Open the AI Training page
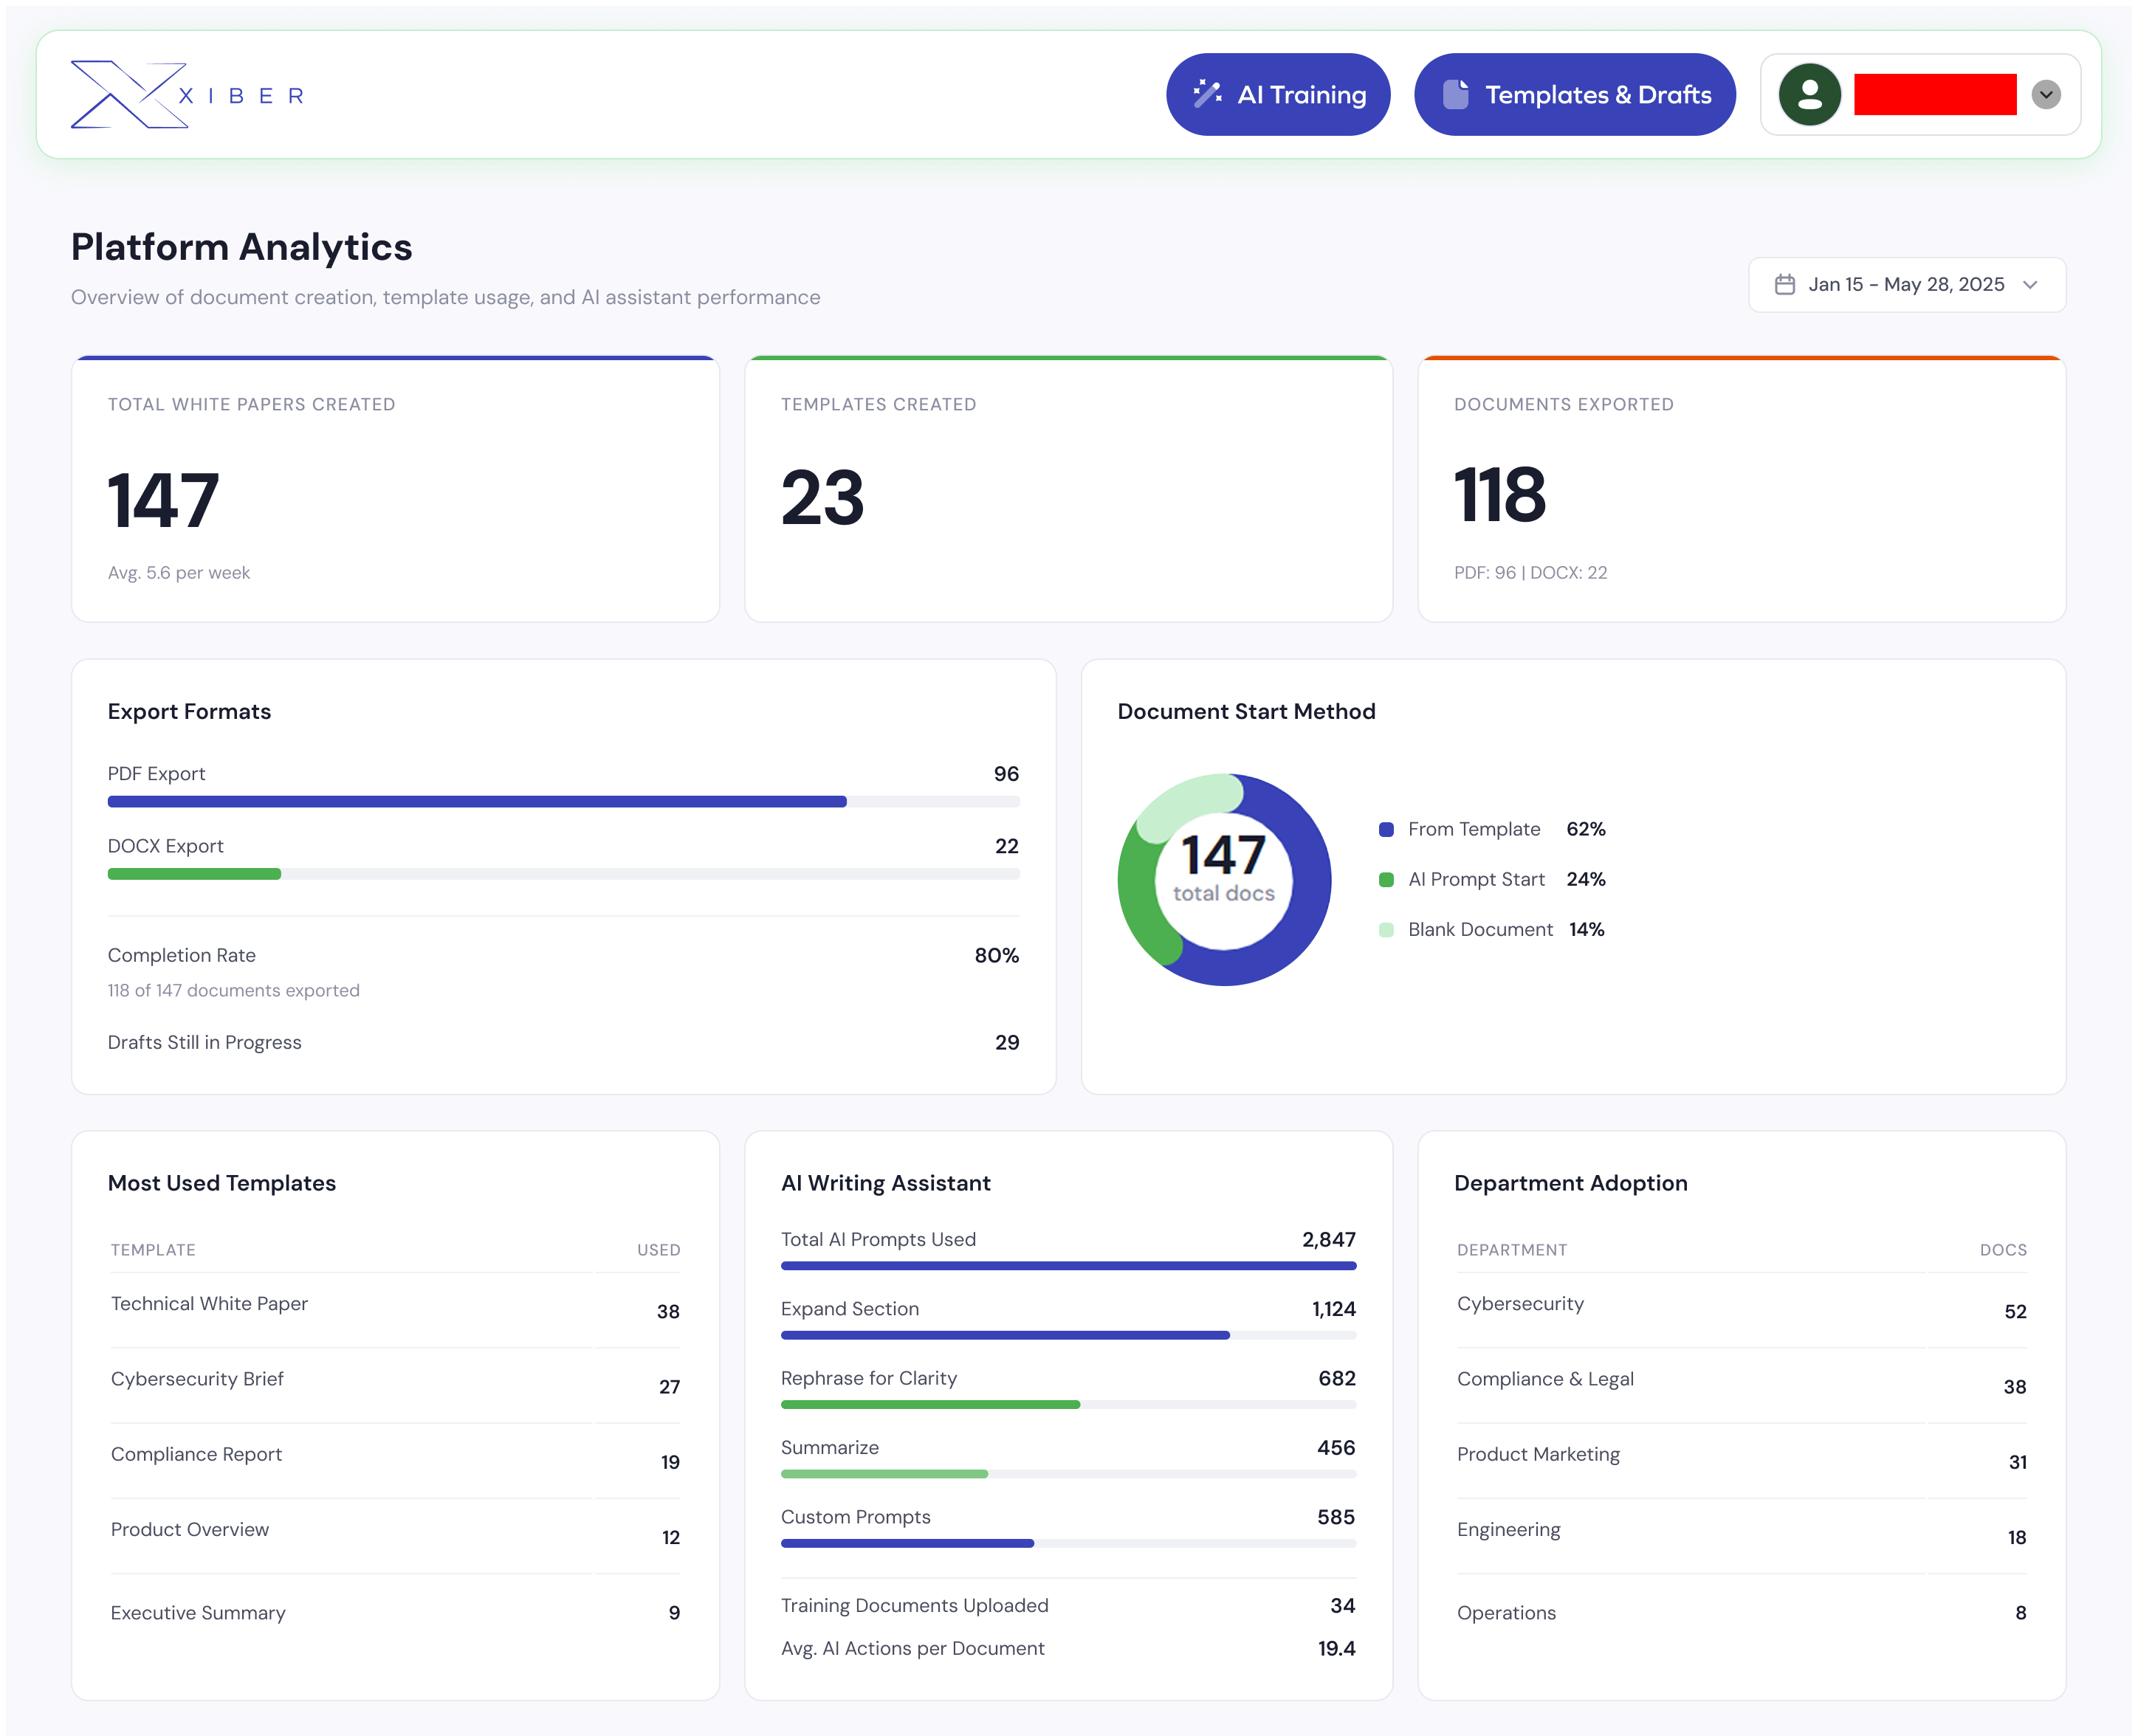The width and height of the screenshot is (2138, 1736). (x=1277, y=95)
